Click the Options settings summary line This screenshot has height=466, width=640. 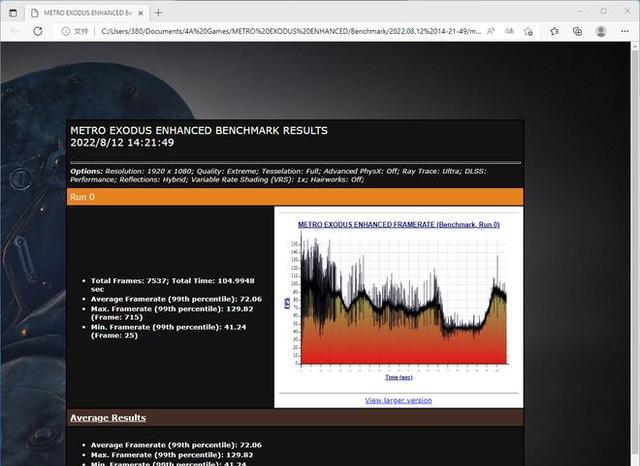[x=278, y=175]
